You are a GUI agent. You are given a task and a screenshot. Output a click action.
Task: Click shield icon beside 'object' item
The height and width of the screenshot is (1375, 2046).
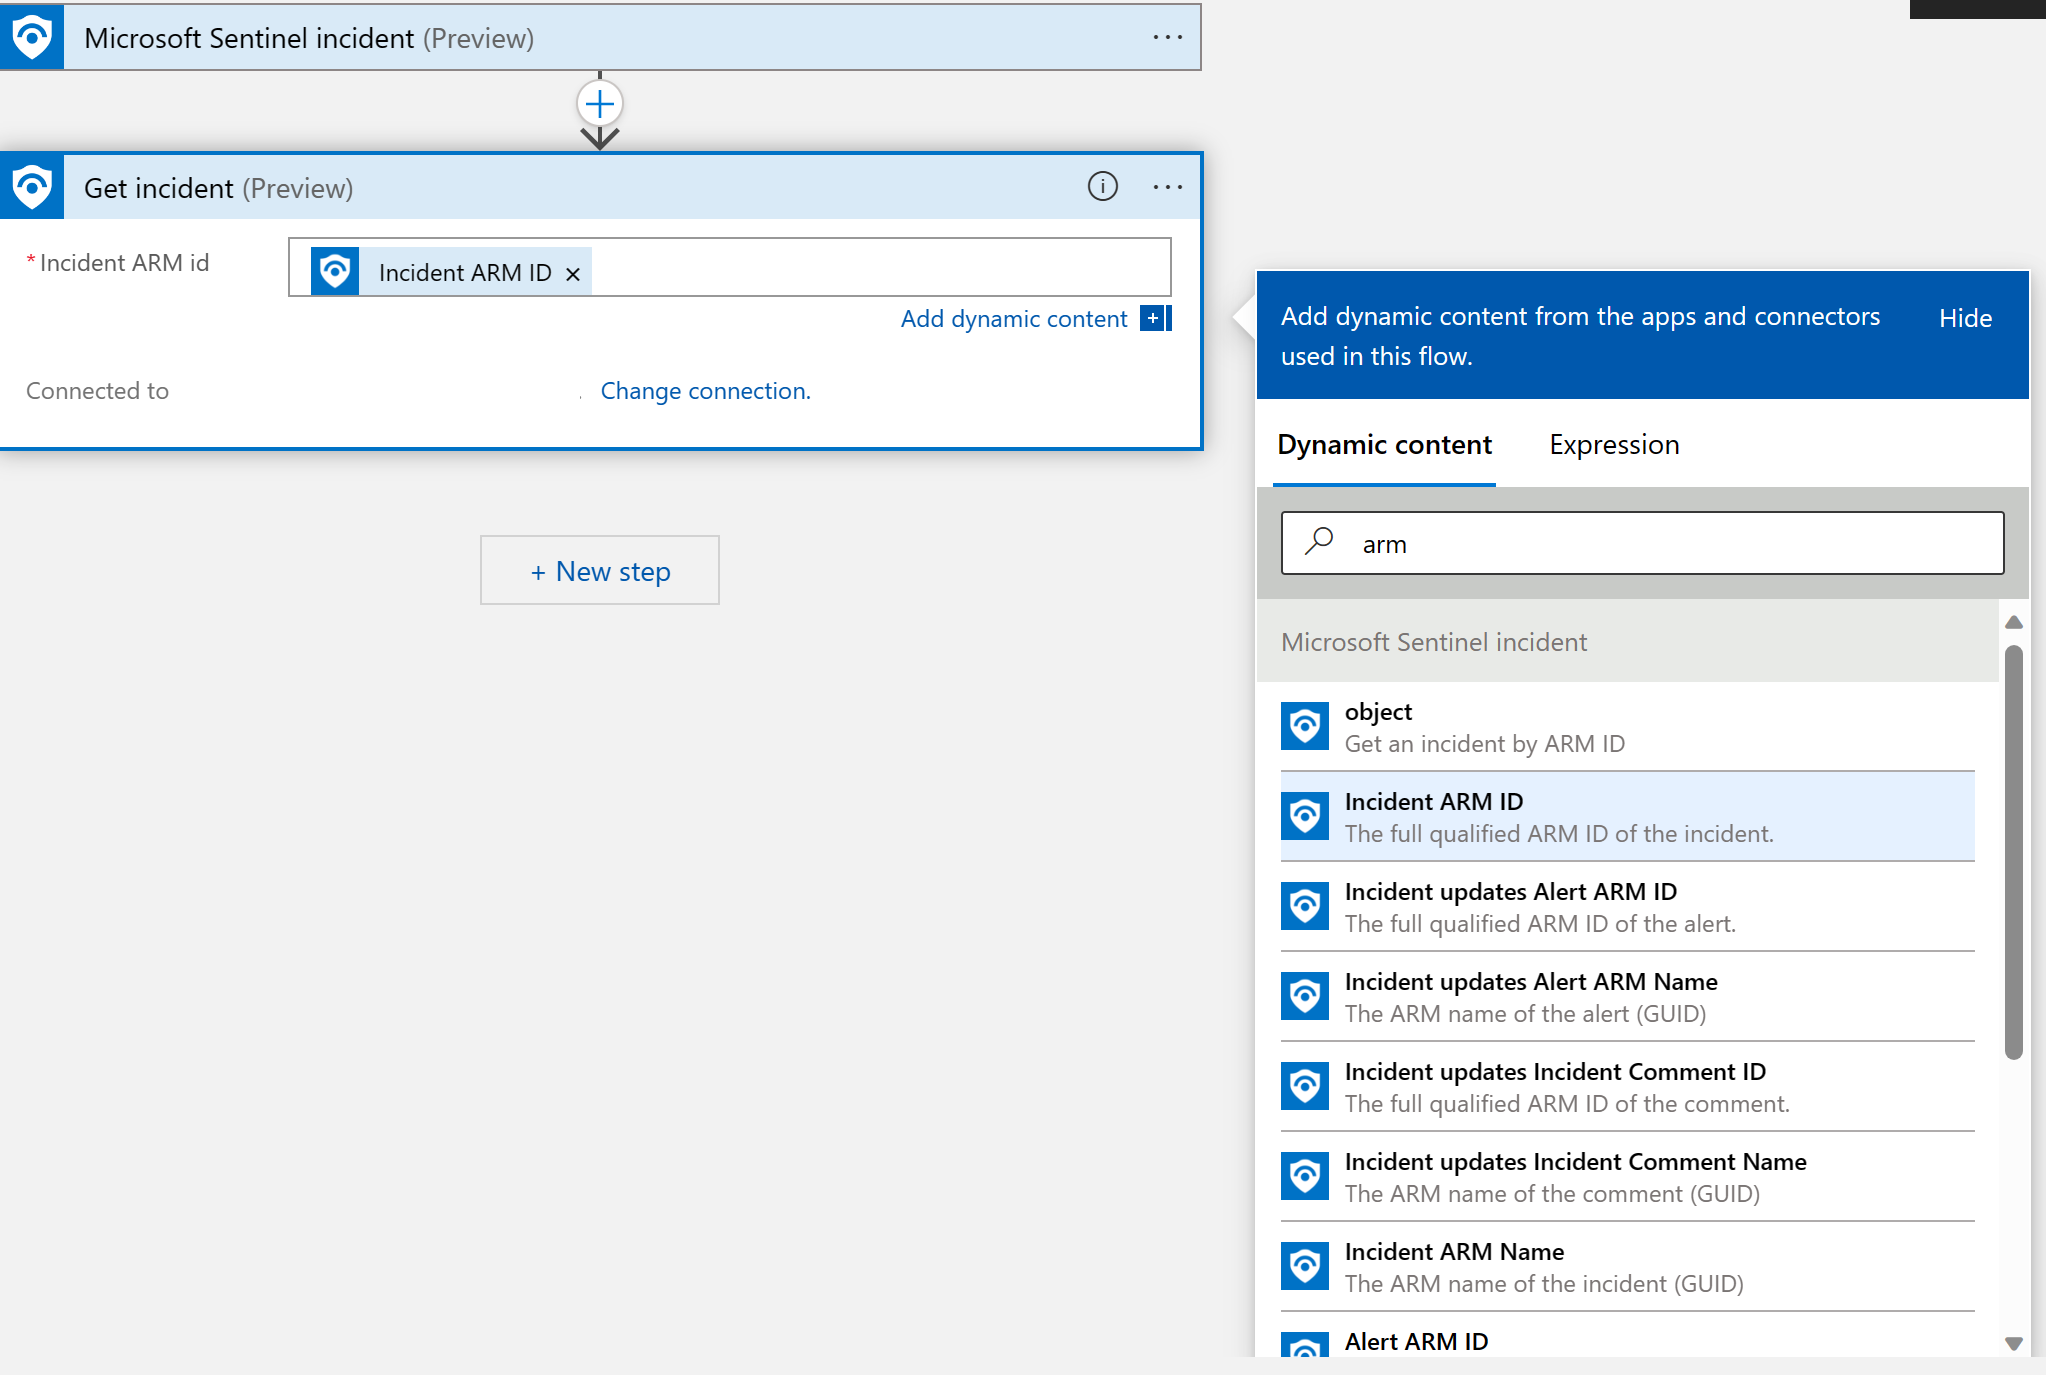pos(1305,726)
